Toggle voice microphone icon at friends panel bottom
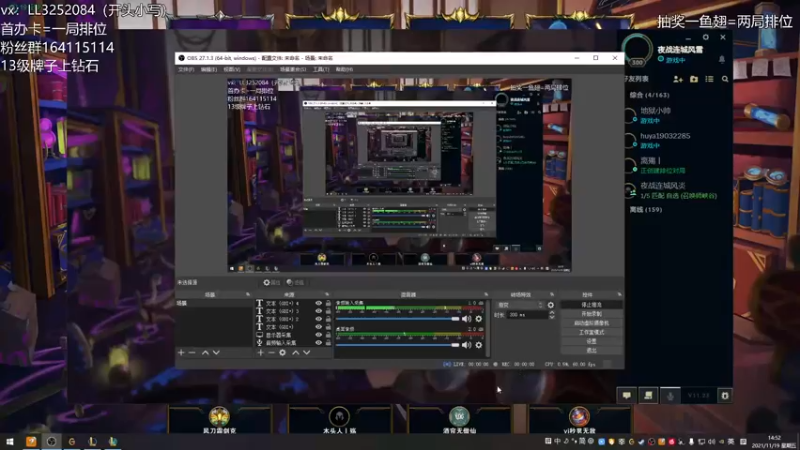This screenshot has width=800, height=450. [670, 395]
